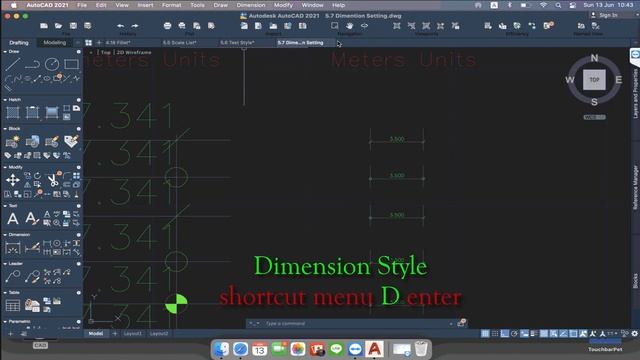Click the round button on Text panel header
This screenshot has width=640, height=360.
(79, 206)
